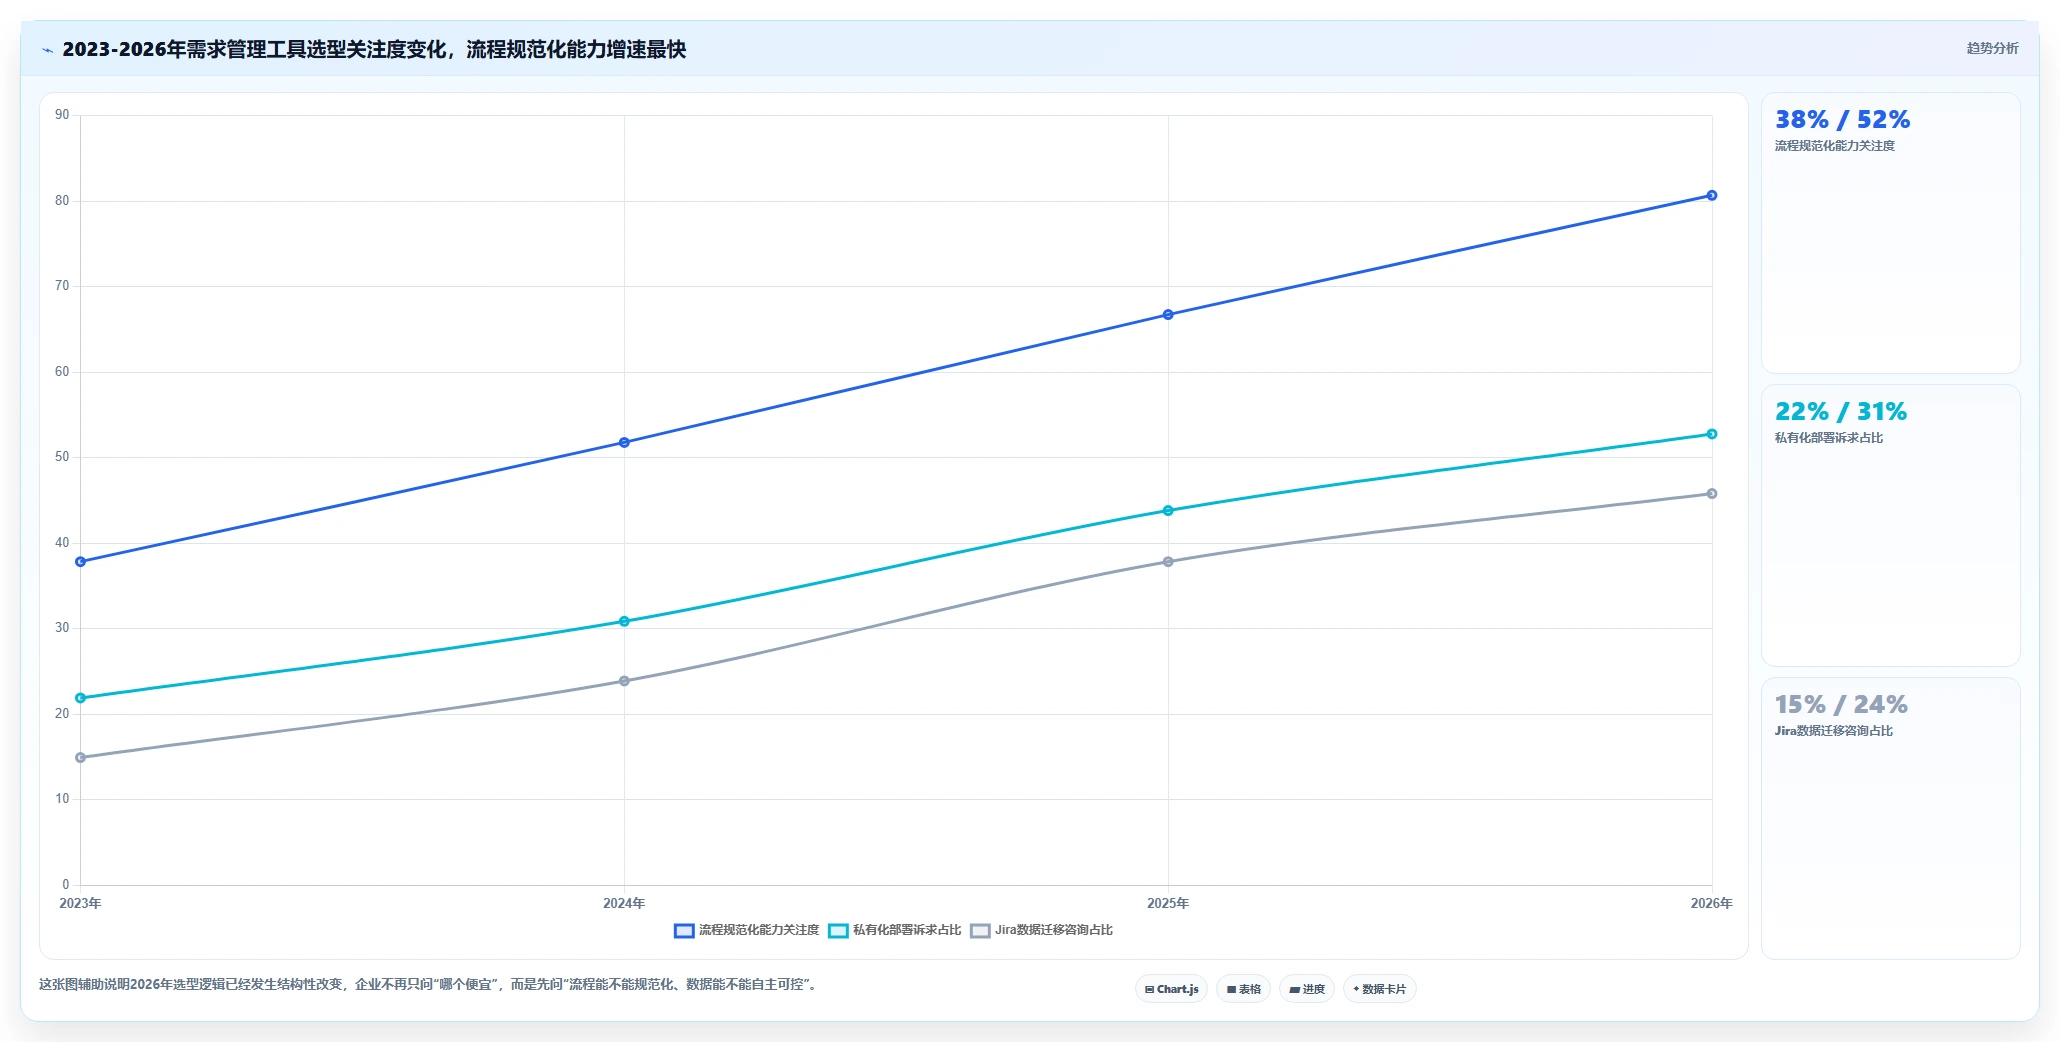The height and width of the screenshot is (1042, 2060).
Task: Click the teal line's 2023年 data point
Action: 81,698
